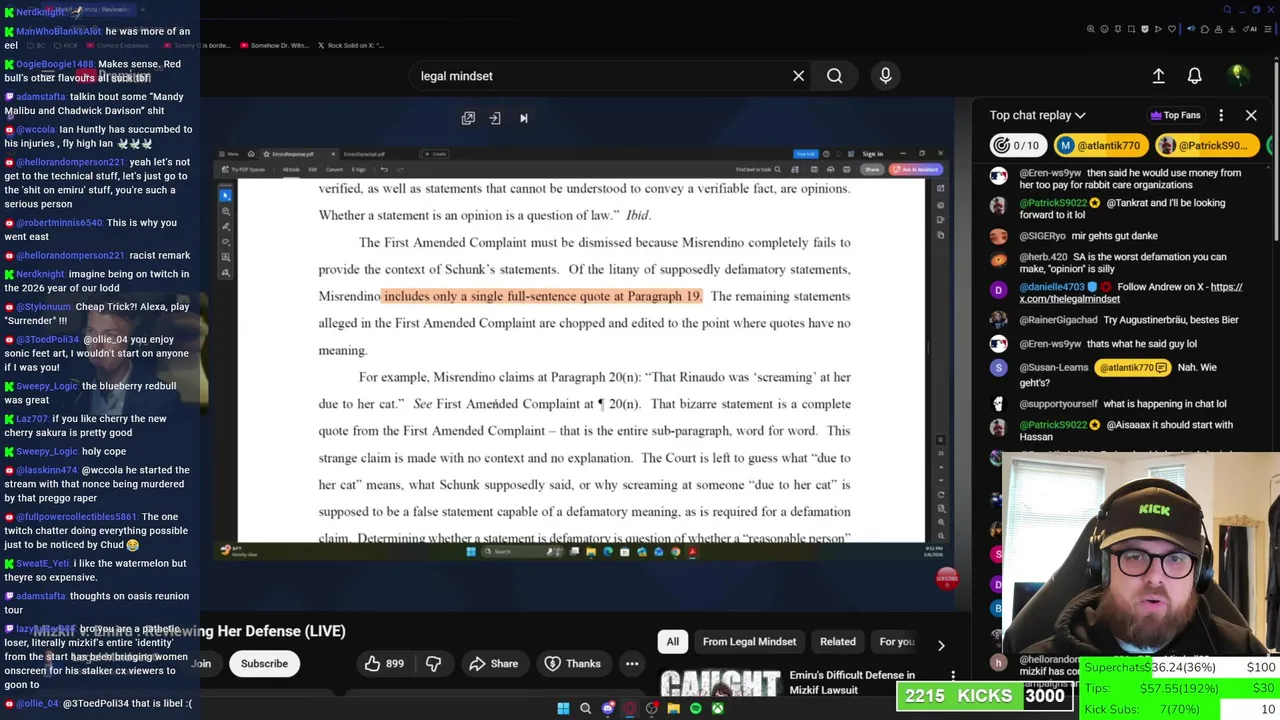Viewport: 1280px width, 720px height.
Task: Open more actions ellipsis under video
Action: click(632, 663)
